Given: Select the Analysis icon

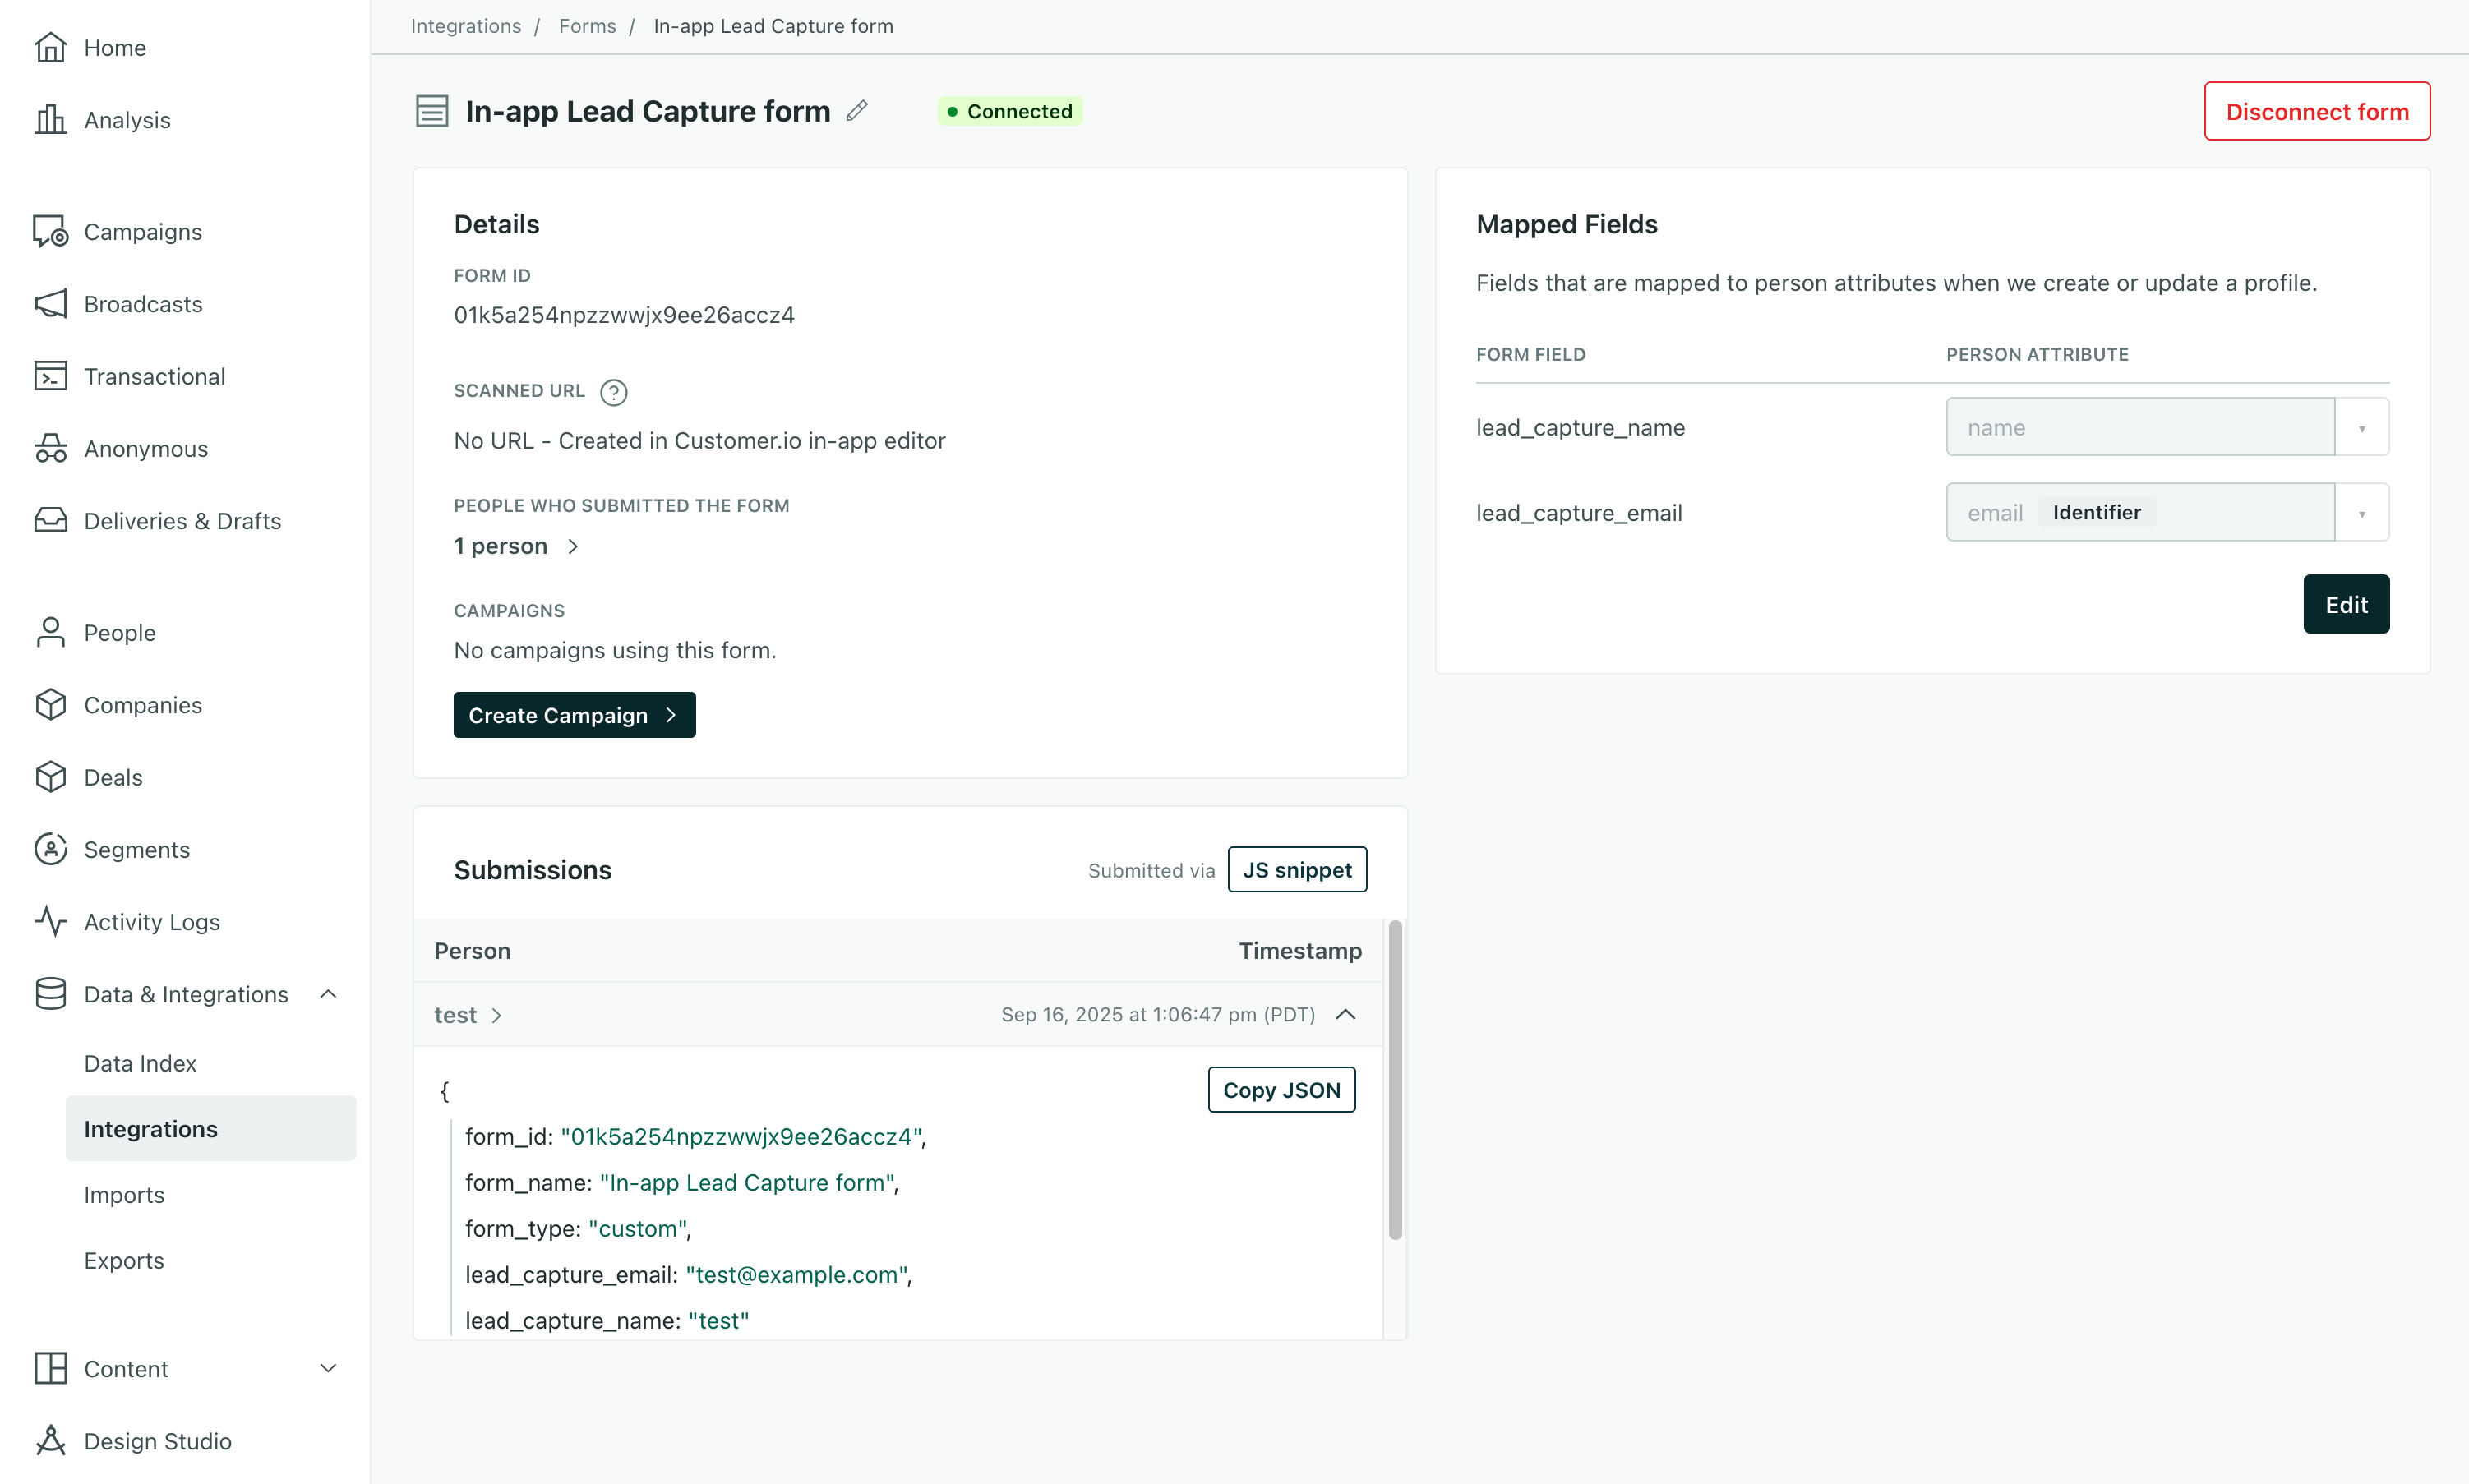Looking at the screenshot, I should click(51, 119).
